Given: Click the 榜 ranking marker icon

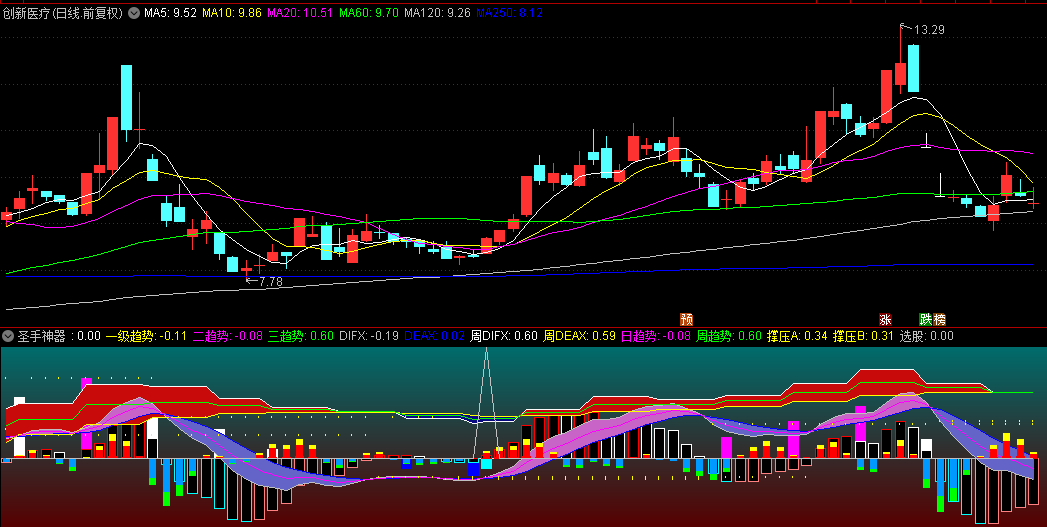Looking at the screenshot, I should 939,319.
